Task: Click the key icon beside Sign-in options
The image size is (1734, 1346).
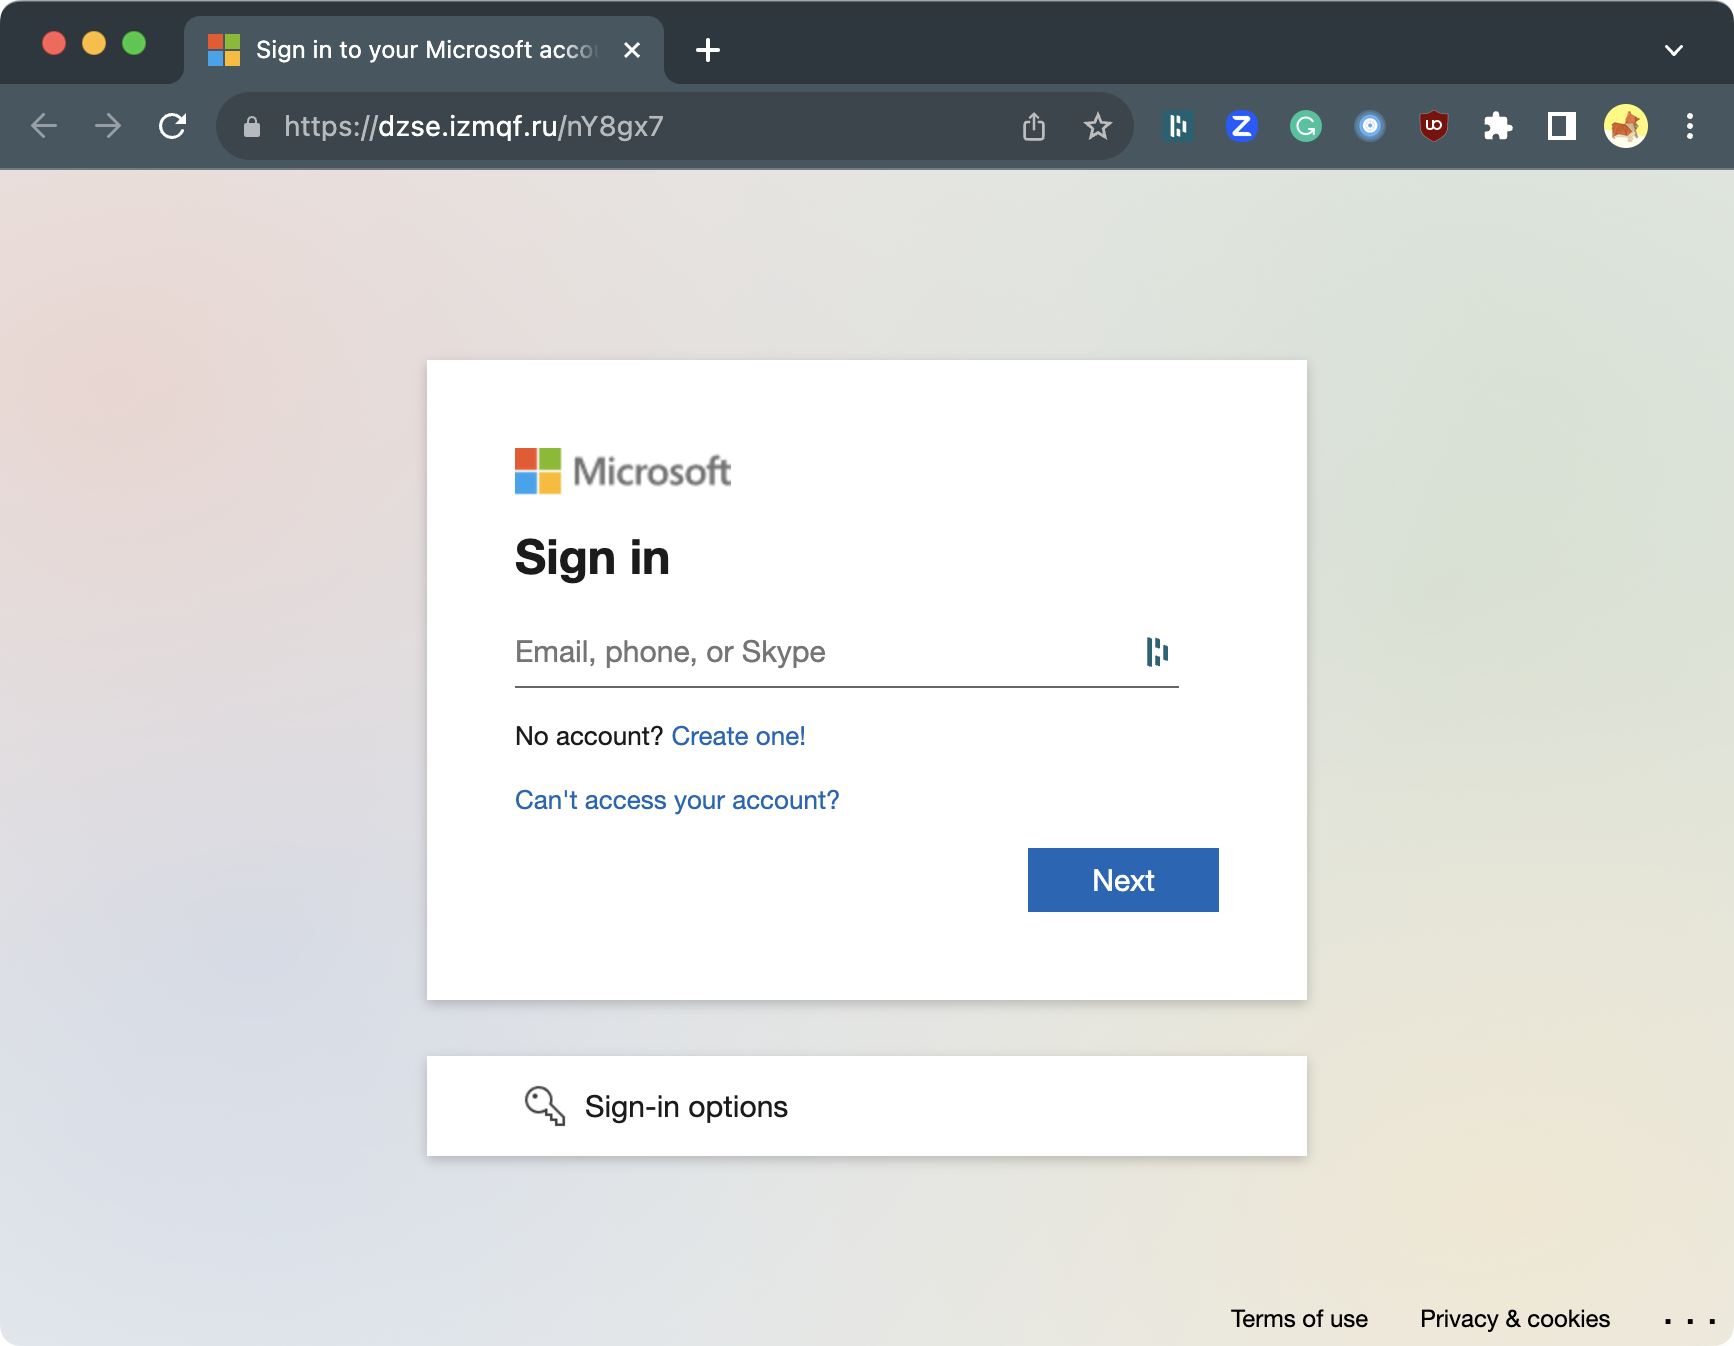Action: [545, 1106]
